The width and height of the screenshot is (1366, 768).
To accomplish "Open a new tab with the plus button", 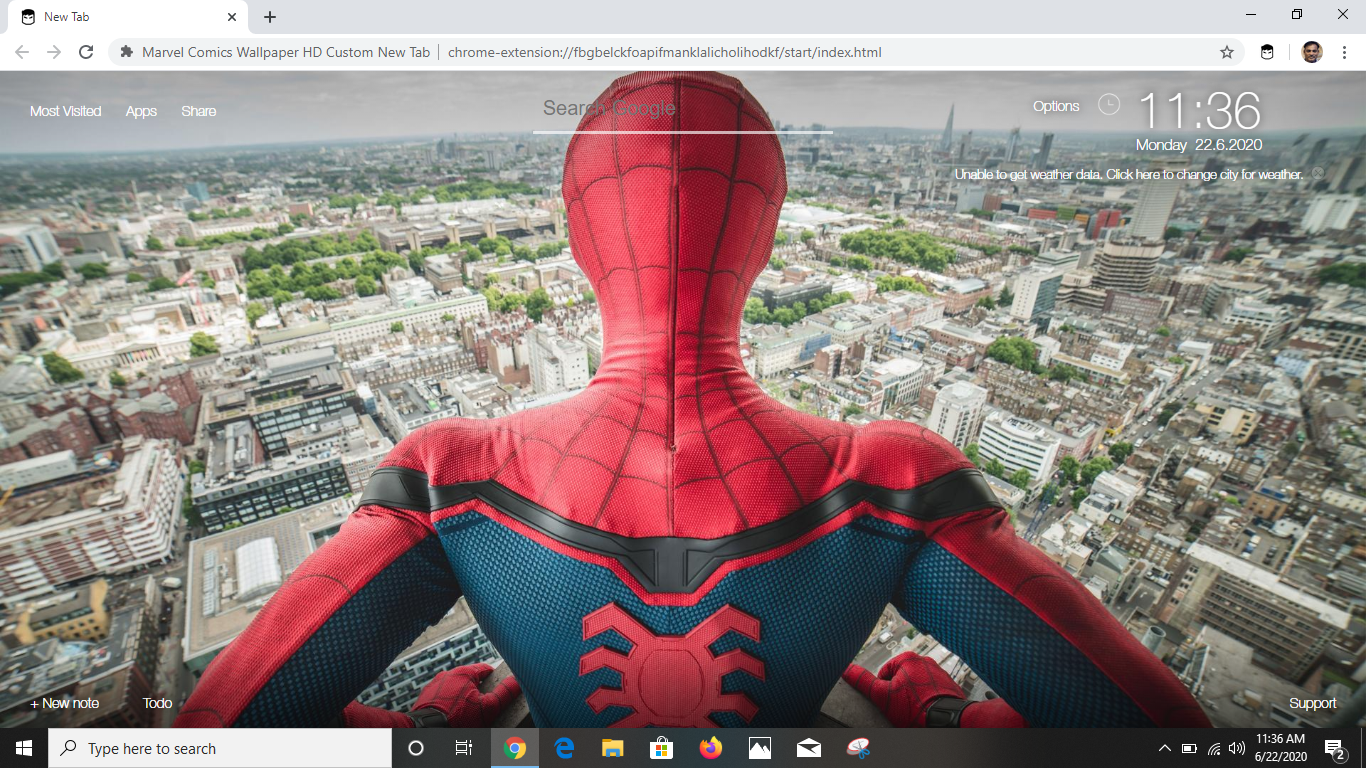I will pyautogui.click(x=270, y=17).
